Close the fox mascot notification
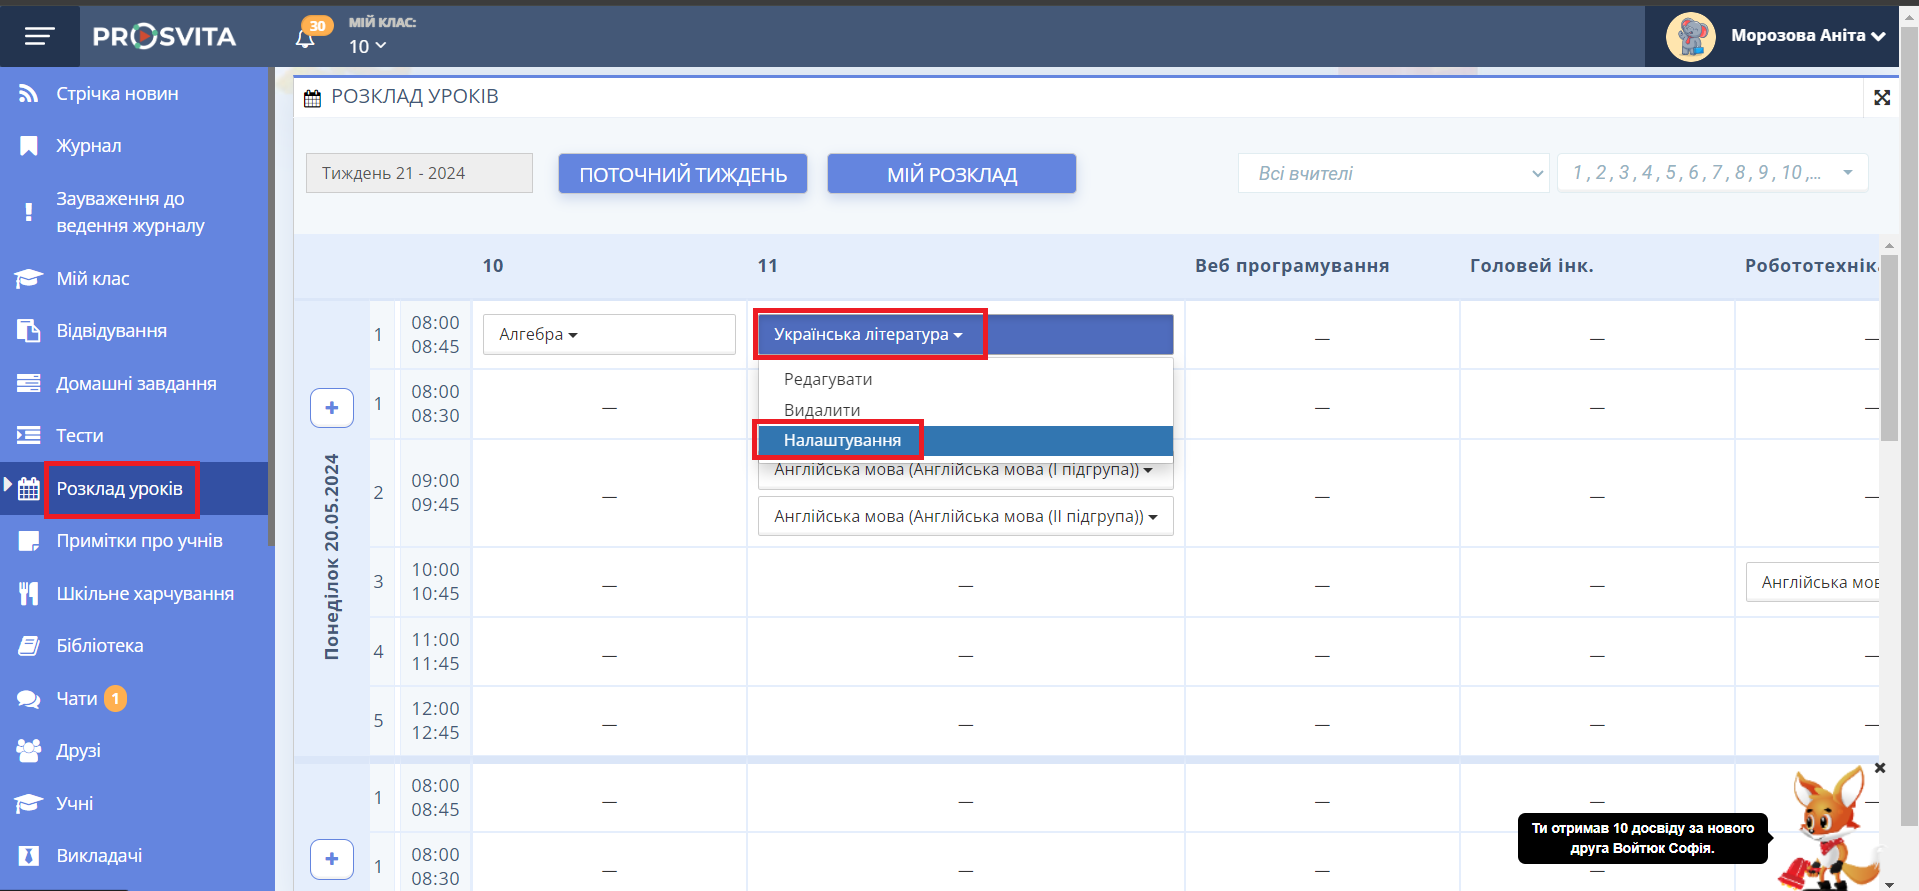The width and height of the screenshot is (1919, 891). (1879, 768)
